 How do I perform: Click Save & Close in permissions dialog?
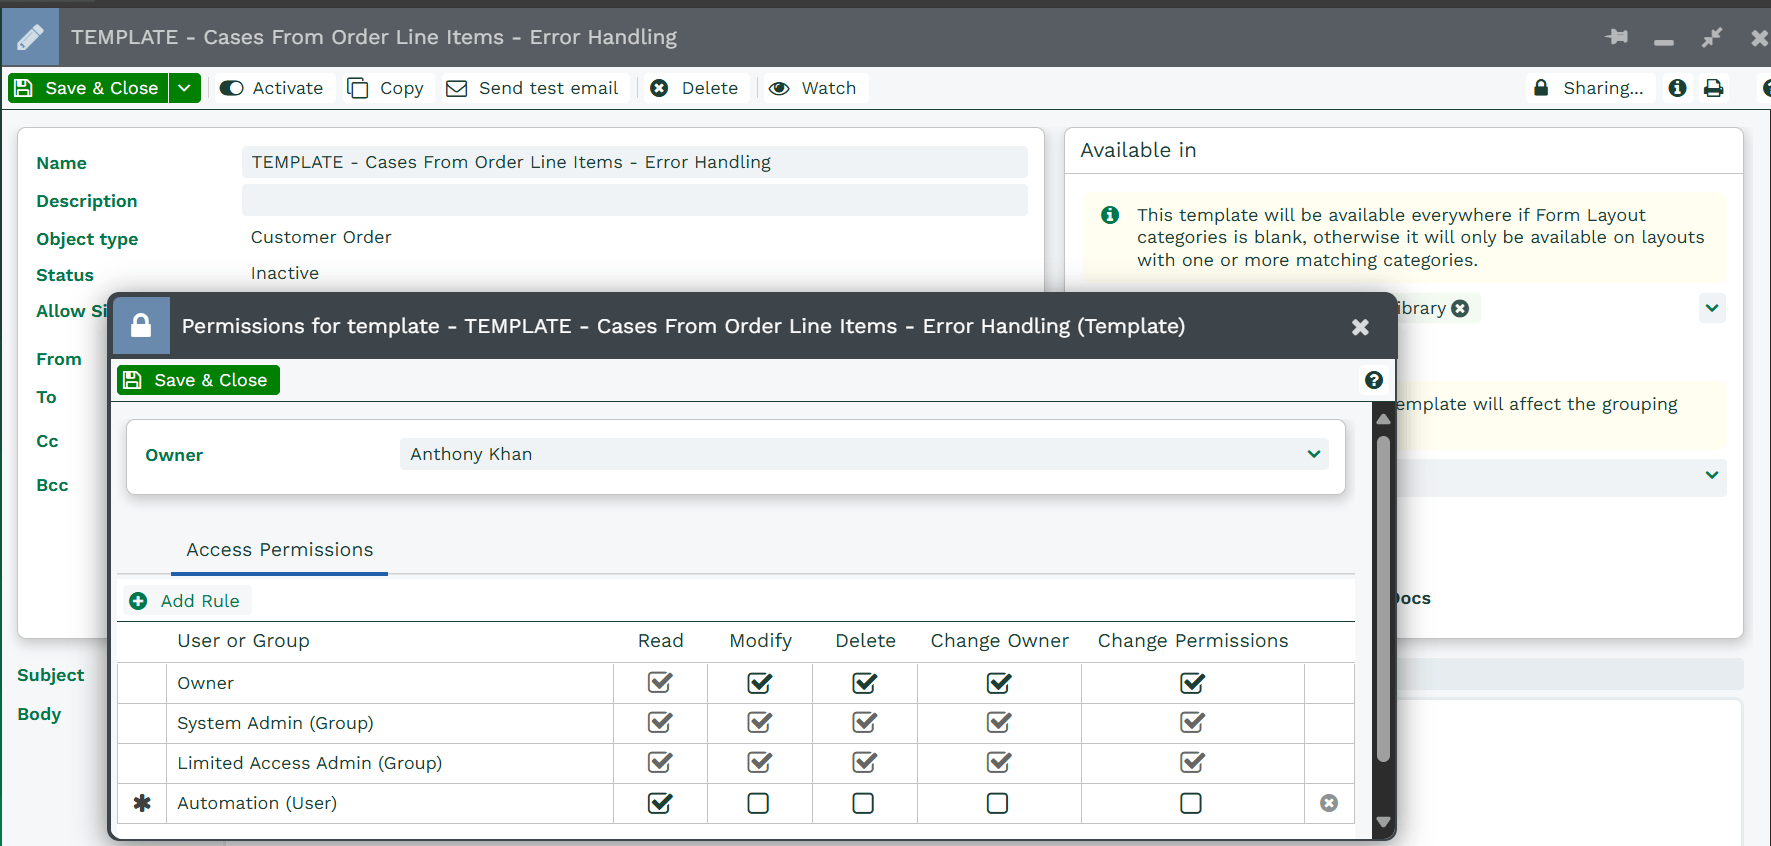[198, 380]
